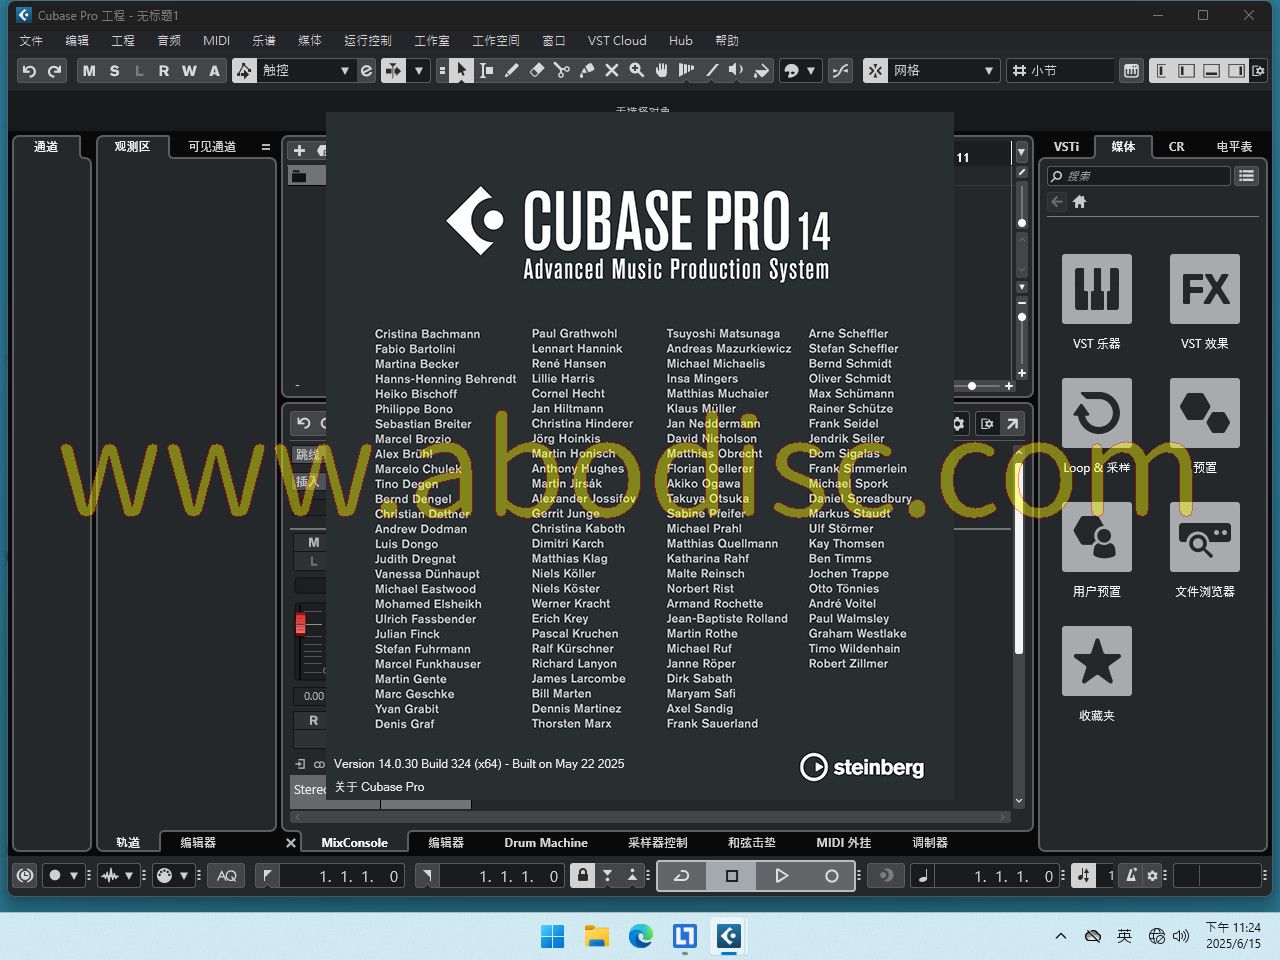Open the Drum Machine lower tab
Image resolution: width=1280 pixels, height=960 pixels.
tap(546, 843)
